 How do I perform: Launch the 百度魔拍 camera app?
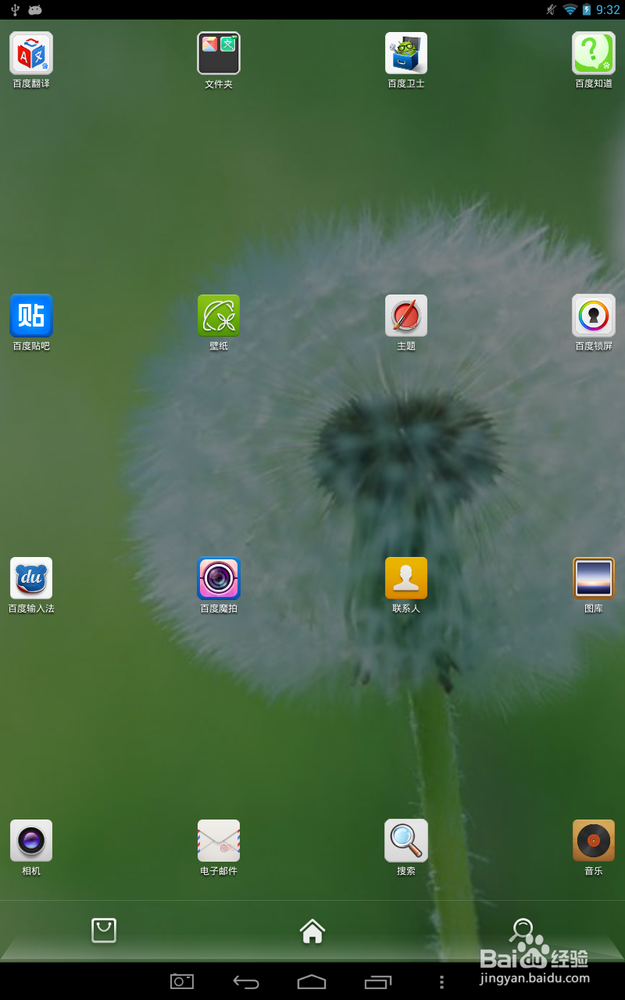[219, 578]
